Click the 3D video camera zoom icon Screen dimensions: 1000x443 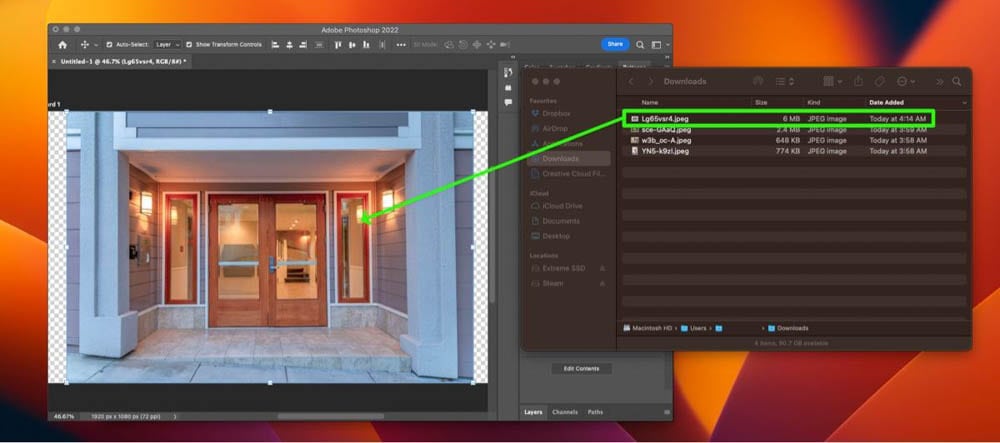(505, 45)
